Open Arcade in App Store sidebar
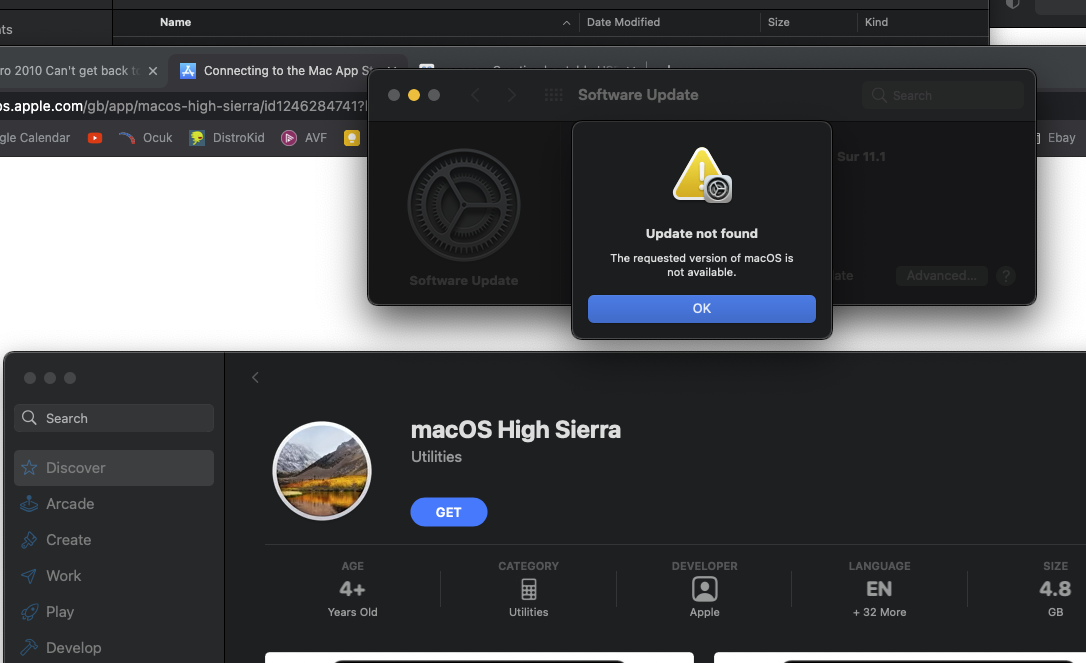The width and height of the screenshot is (1086, 663). pyautogui.click(x=114, y=504)
